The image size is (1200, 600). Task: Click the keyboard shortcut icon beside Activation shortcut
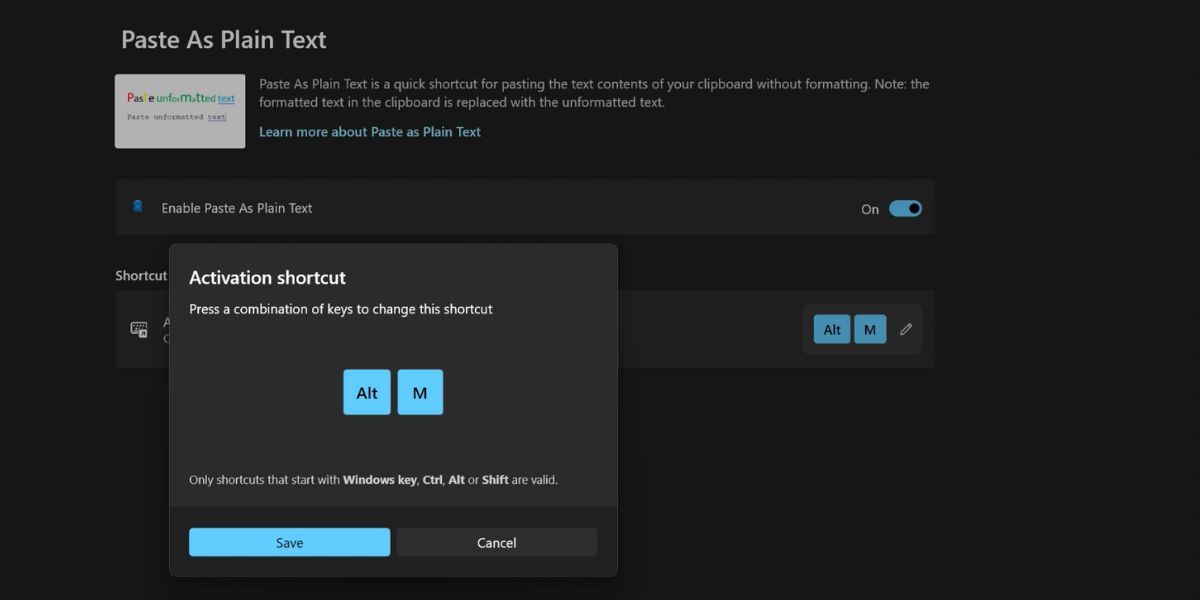[139, 328]
